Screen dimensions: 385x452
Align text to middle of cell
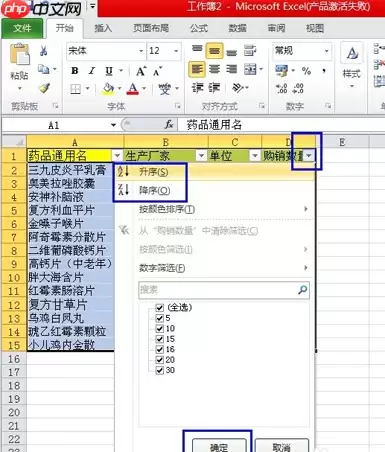point(214,51)
